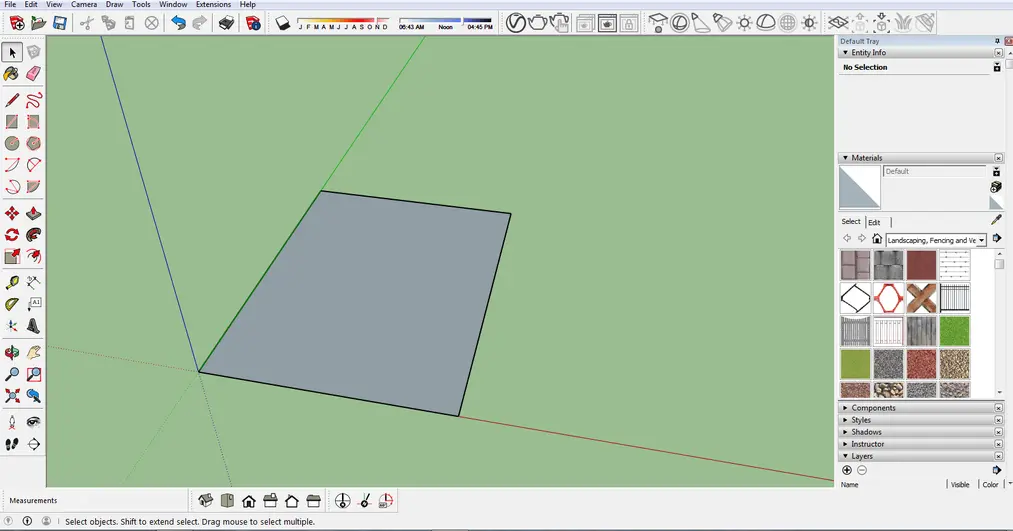
Task: Select the arrow Select tool
Action: pos(12,52)
